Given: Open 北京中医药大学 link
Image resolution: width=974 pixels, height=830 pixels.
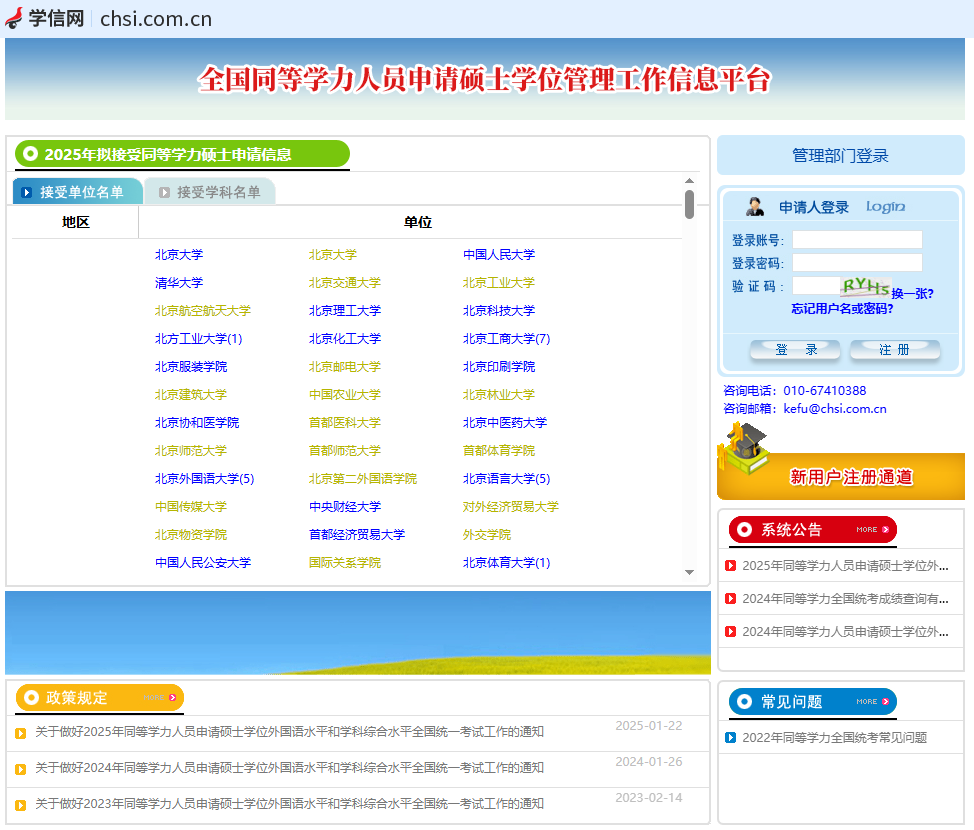Looking at the screenshot, I should 505,422.
